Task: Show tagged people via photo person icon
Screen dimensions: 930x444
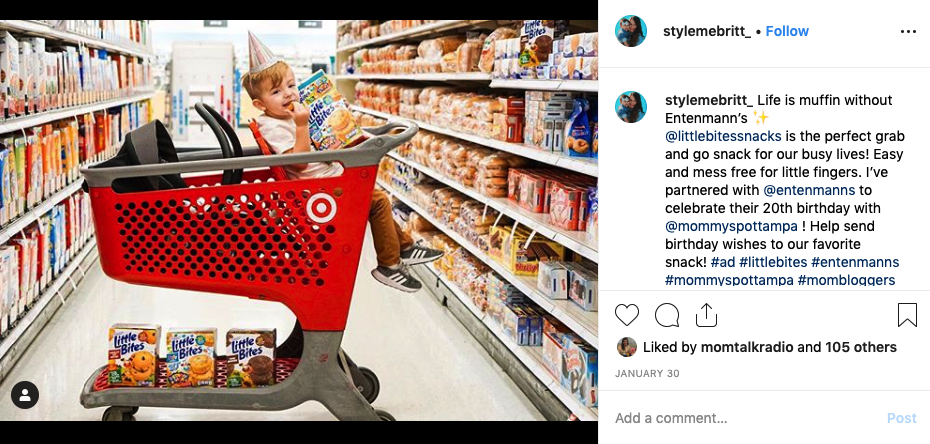Action: pyautogui.click(x=25, y=395)
